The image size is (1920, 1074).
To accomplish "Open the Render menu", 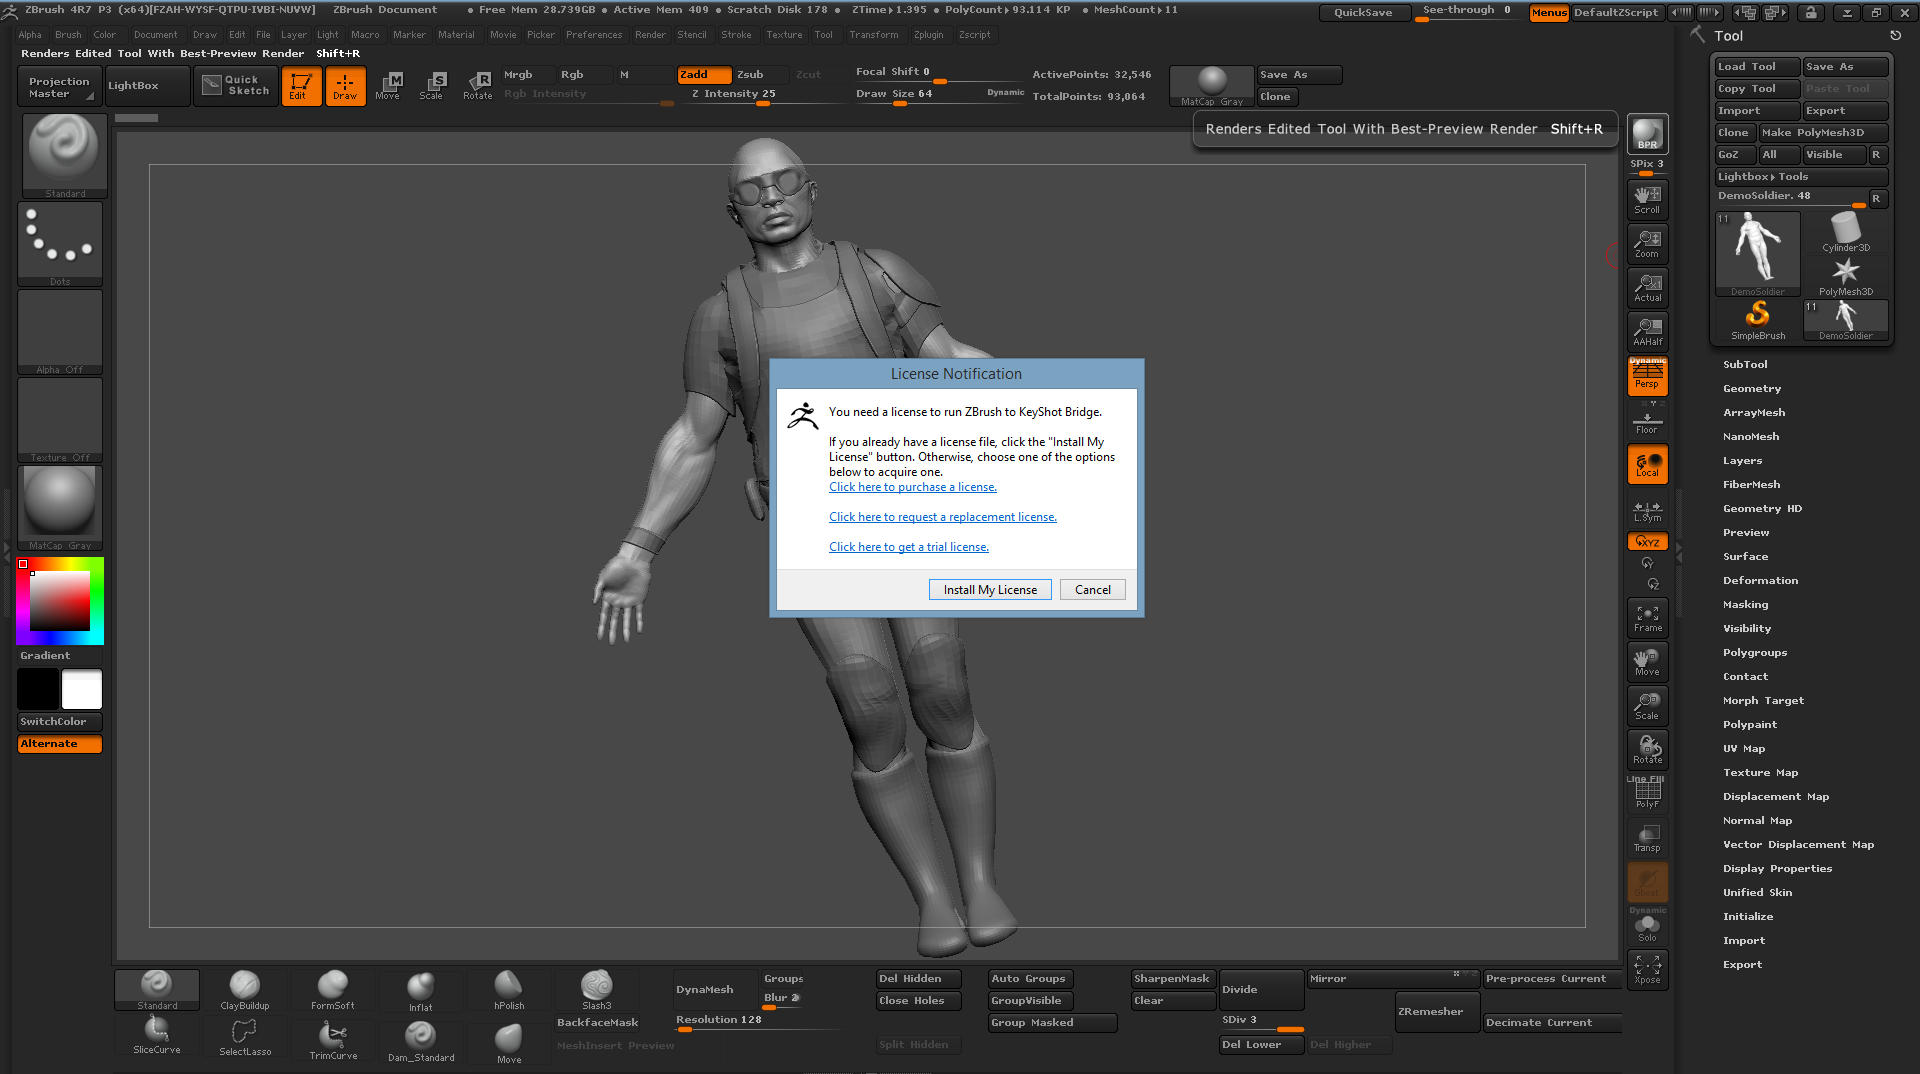I will [650, 35].
